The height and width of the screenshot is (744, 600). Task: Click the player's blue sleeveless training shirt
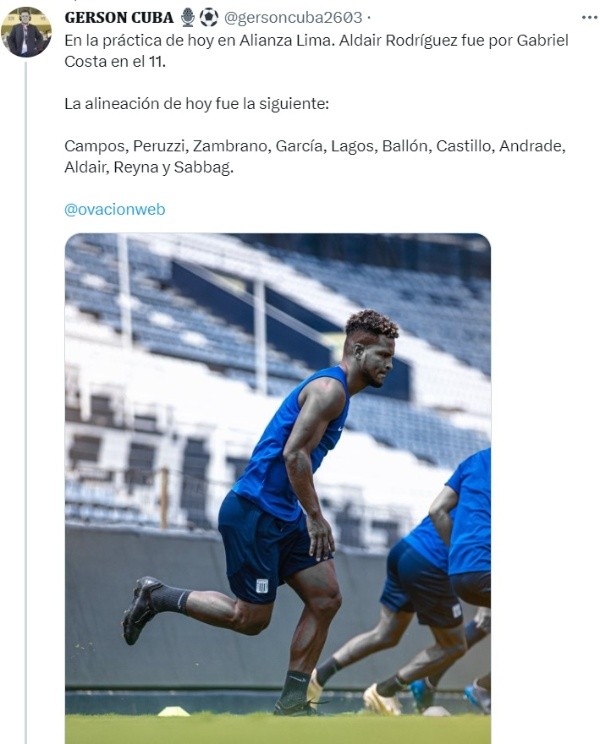pyautogui.click(x=290, y=440)
